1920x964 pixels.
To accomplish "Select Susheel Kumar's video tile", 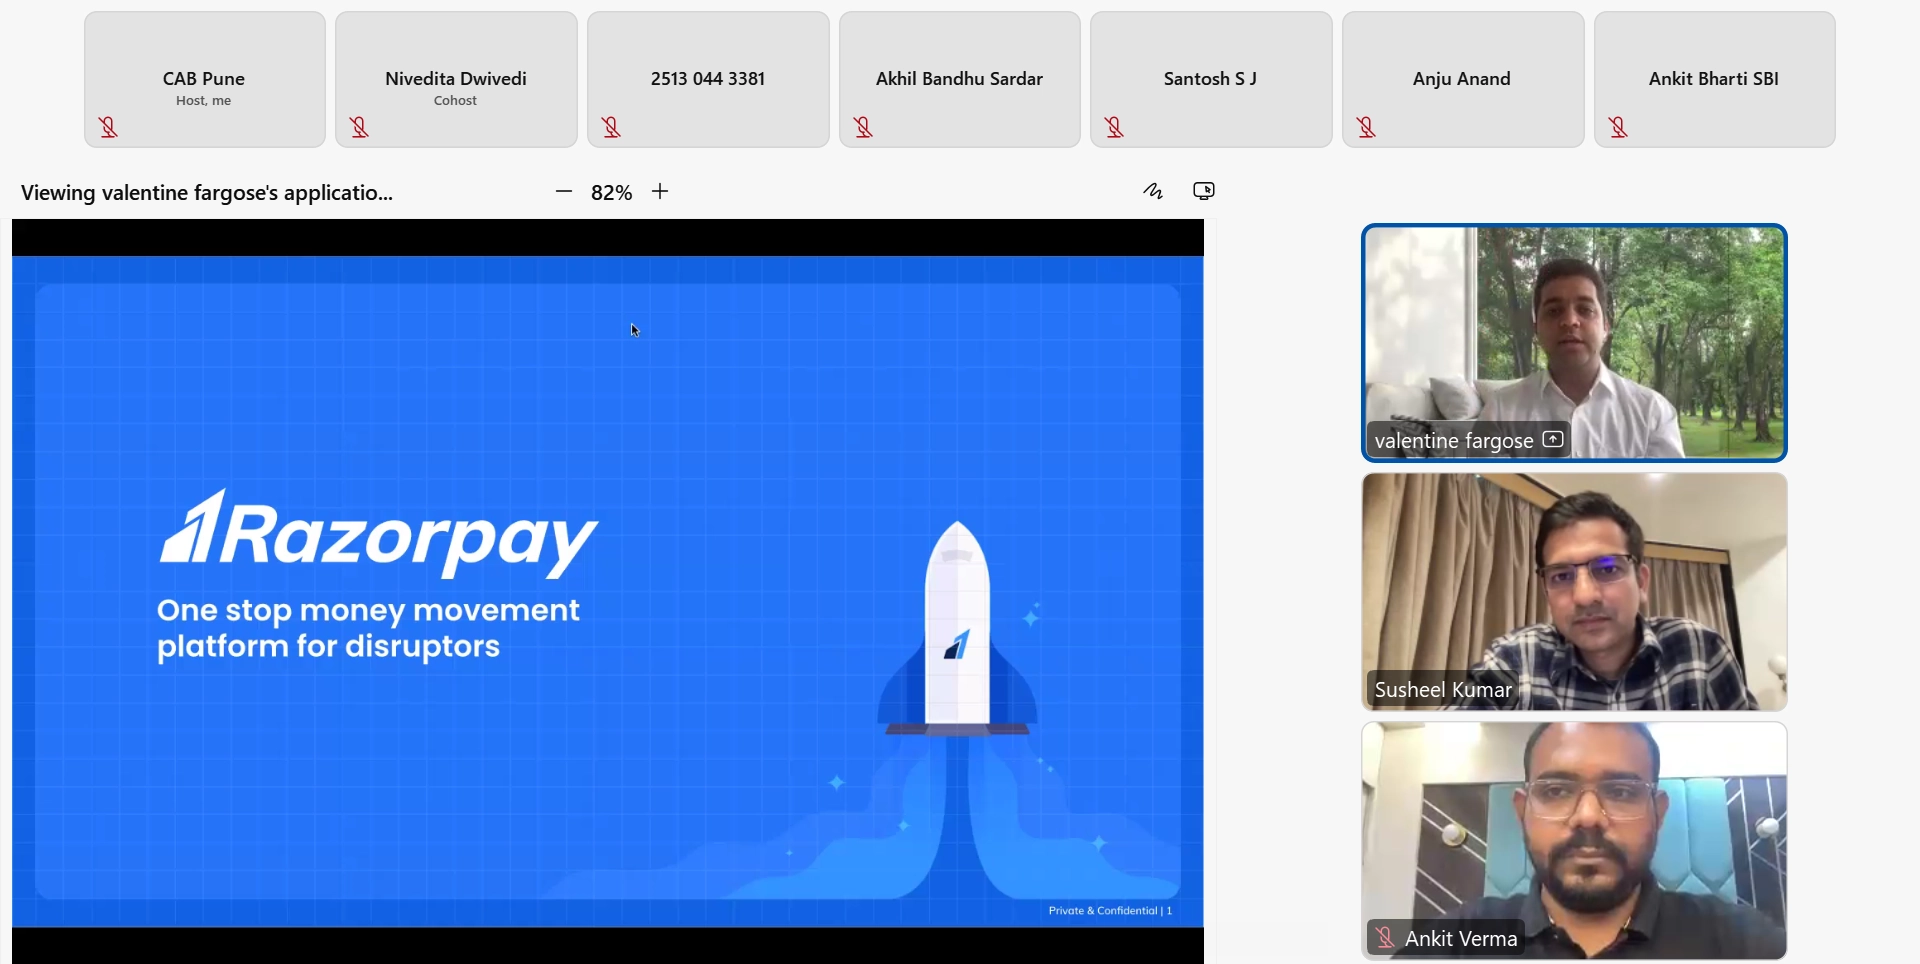I will [x=1575, y=592].
